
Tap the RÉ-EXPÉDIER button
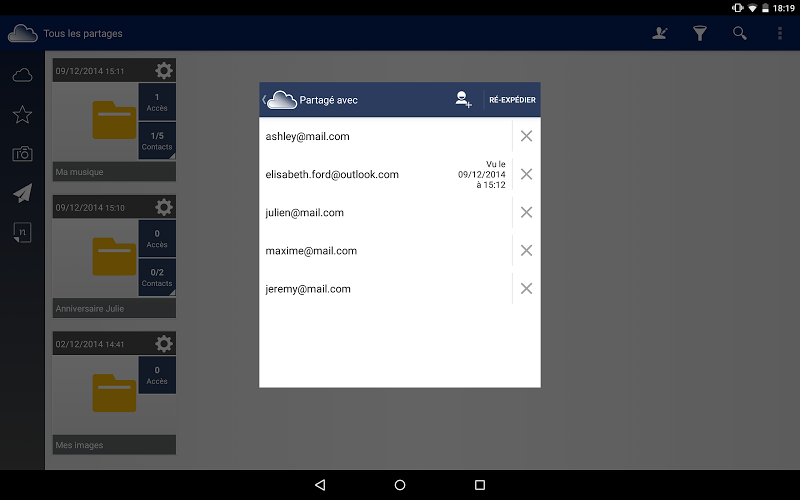(x=512, y=100)
